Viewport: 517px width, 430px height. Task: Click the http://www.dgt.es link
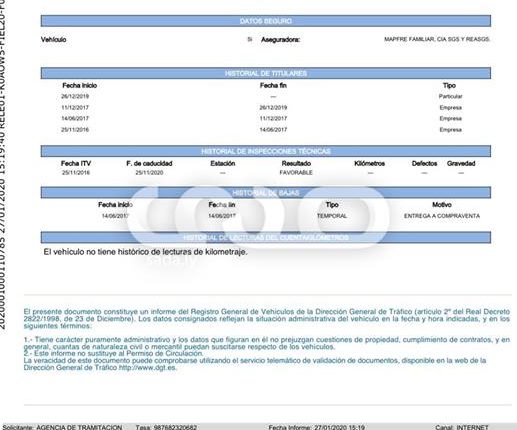click(x=148, y=368)
